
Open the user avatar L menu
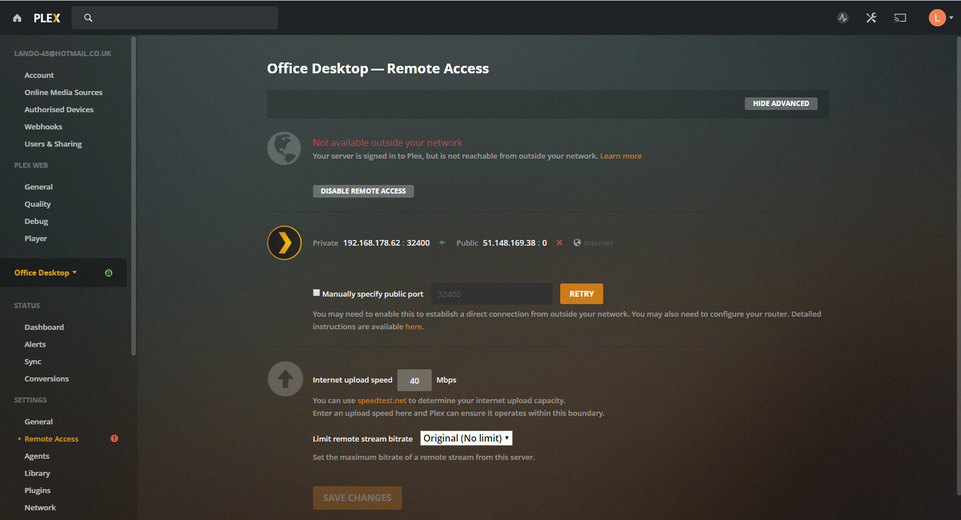[x=936, y=18]
